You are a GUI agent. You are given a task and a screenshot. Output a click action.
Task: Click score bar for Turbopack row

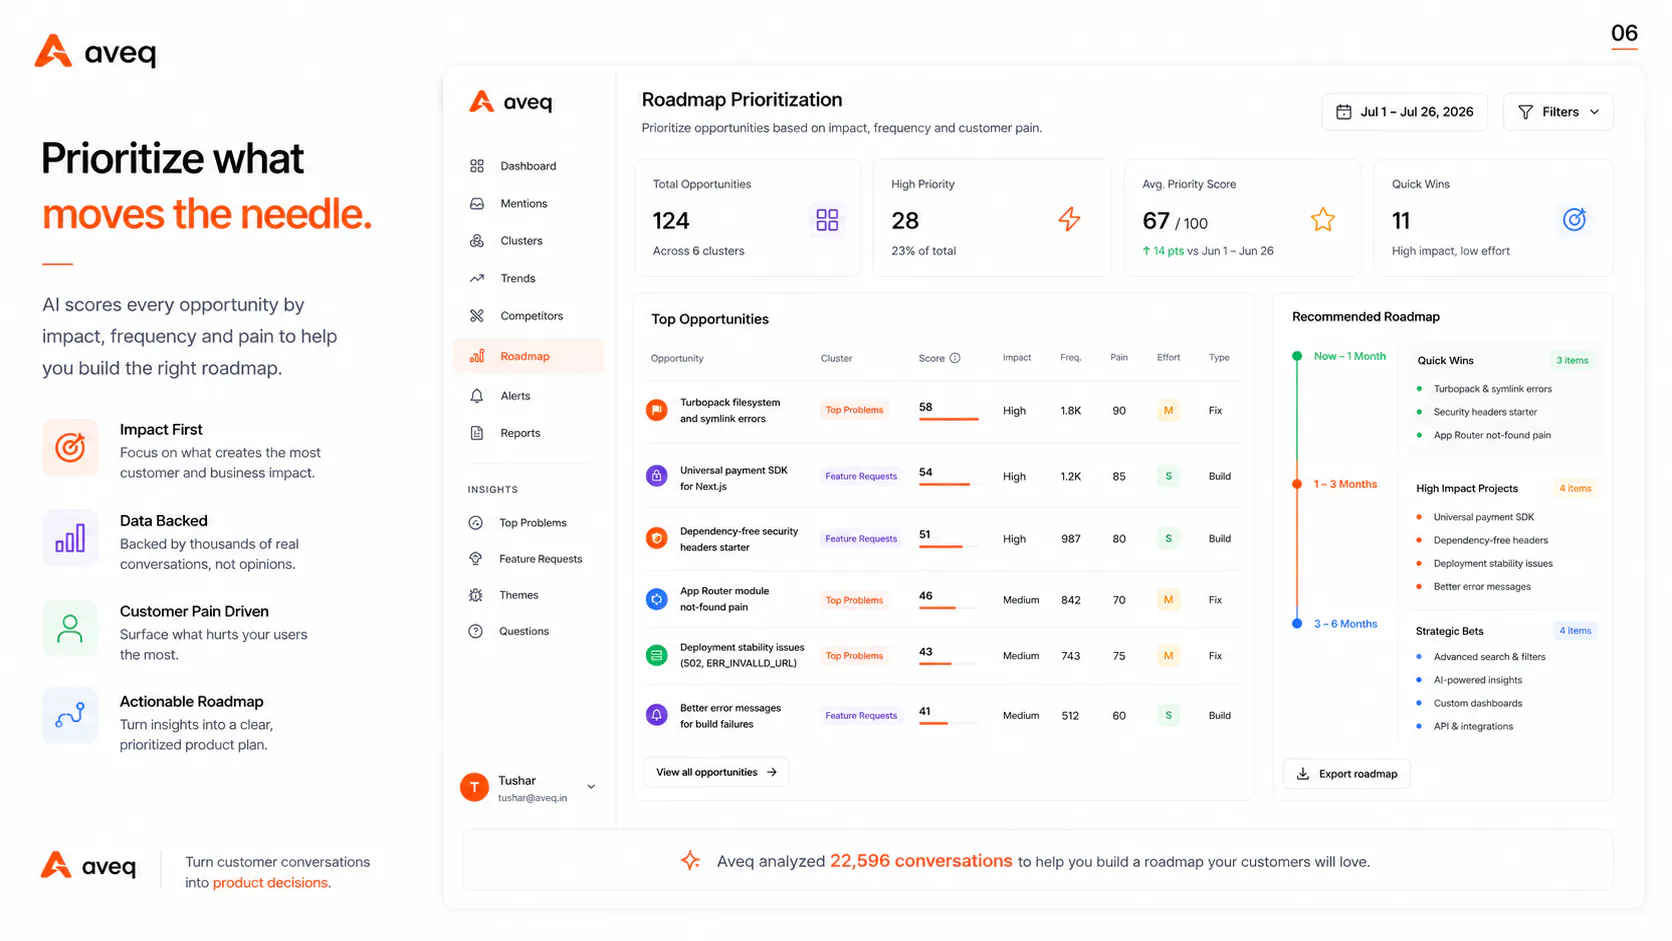pos(949,419)
